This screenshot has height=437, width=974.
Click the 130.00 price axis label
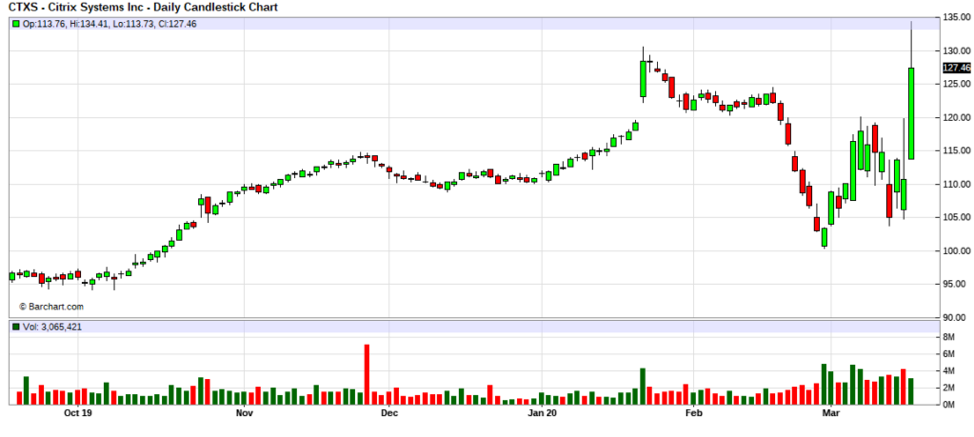pyautogui.click(x=956, y=51)
